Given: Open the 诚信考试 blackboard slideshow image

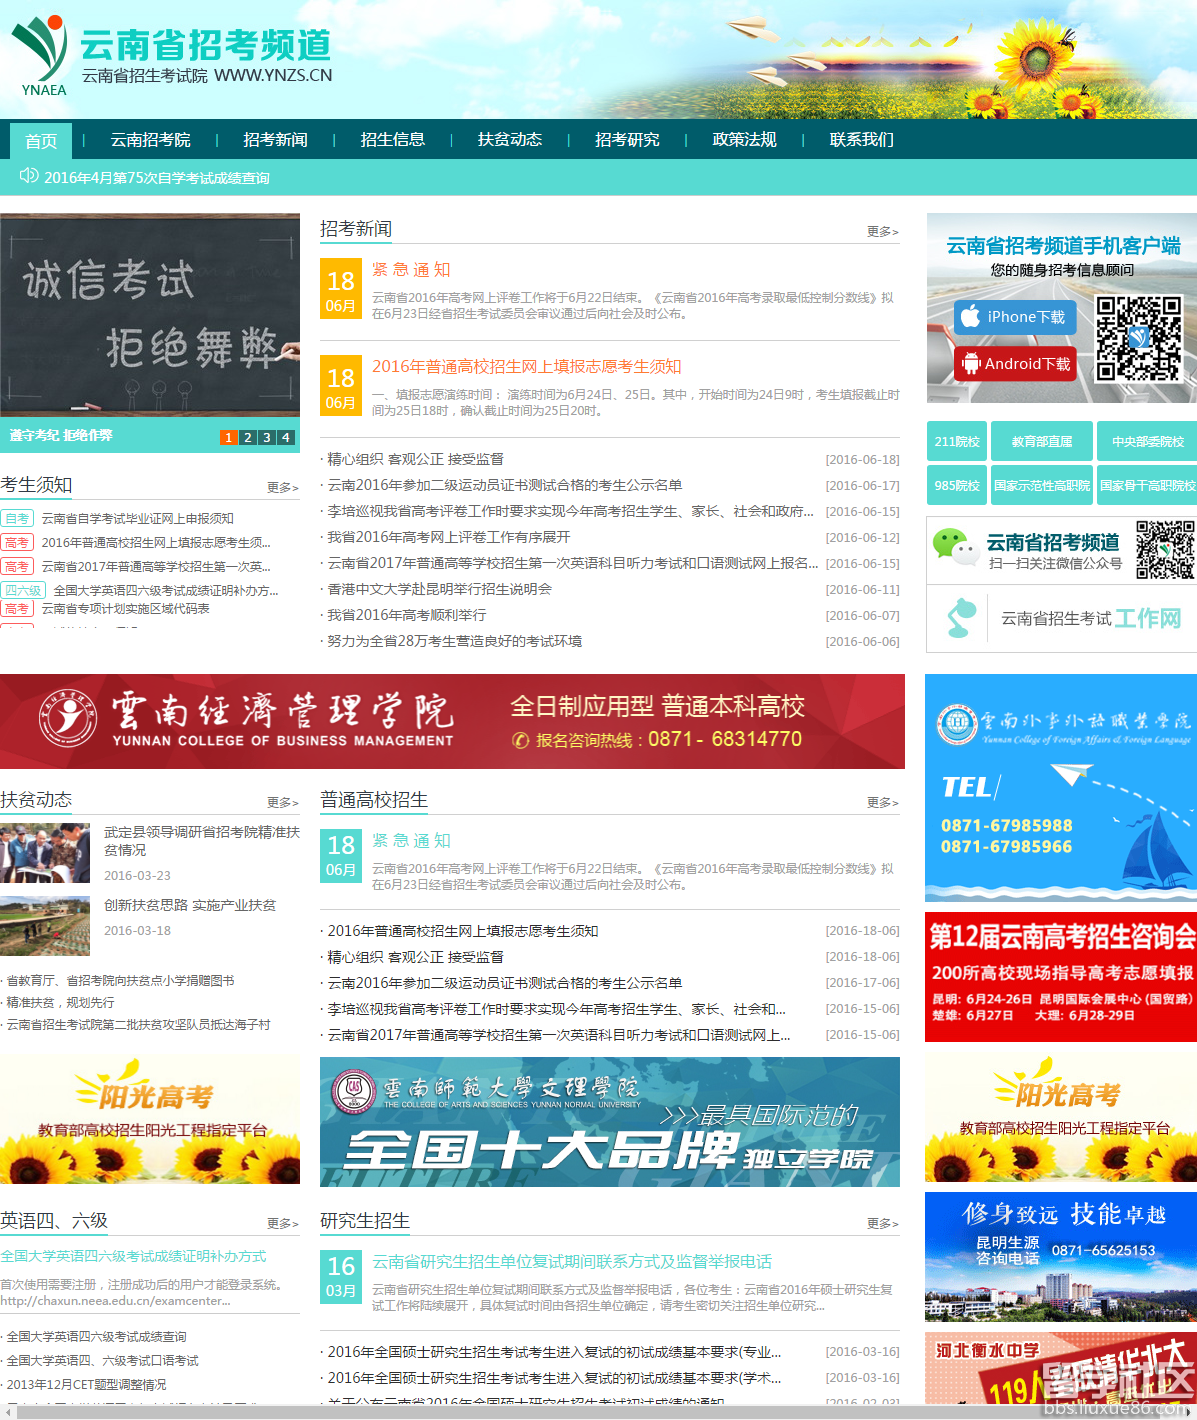Looking at the screenshot, I should pyautogui.click(x=150, y=314).
